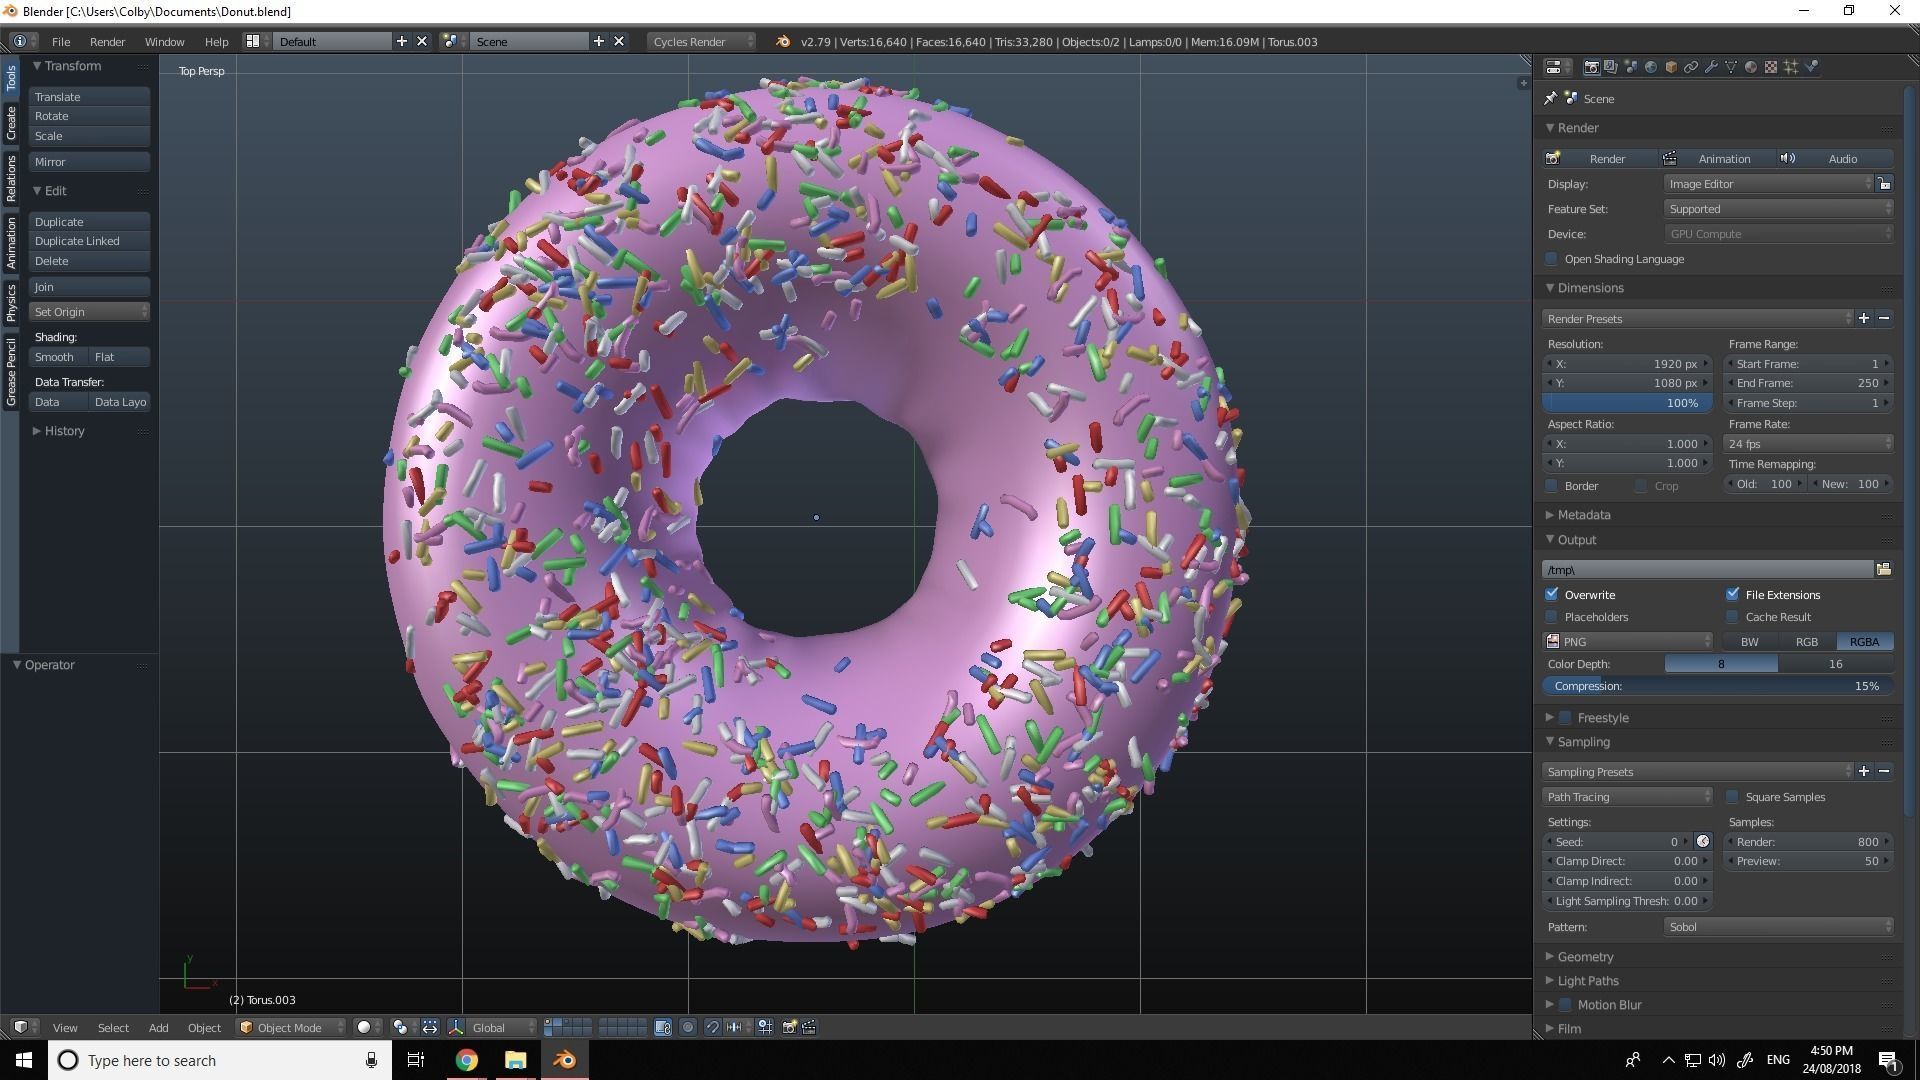This screenshot has height=1080, width=1920.
Task: Open the Modifiers wrench properties icon
Action: 1711,67
